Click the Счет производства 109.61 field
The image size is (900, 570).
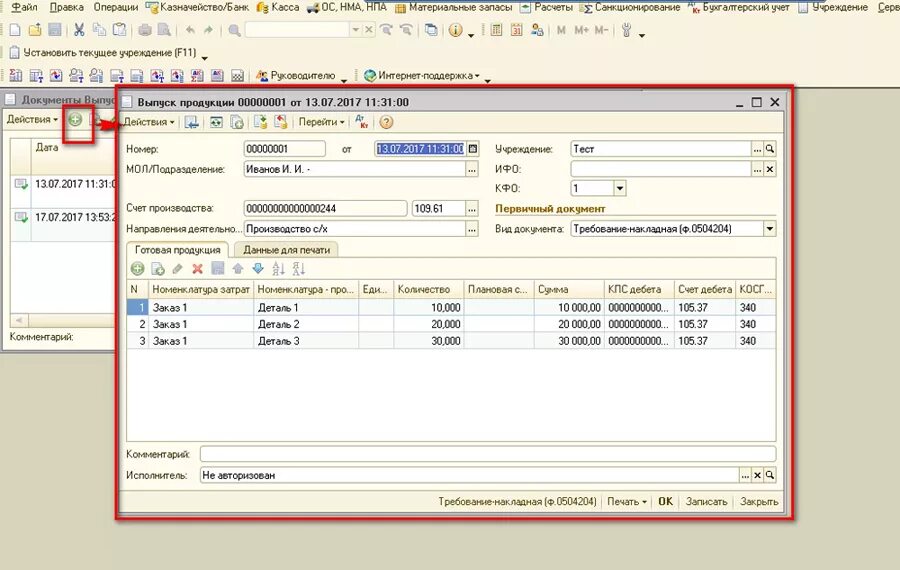pos(438,208)
